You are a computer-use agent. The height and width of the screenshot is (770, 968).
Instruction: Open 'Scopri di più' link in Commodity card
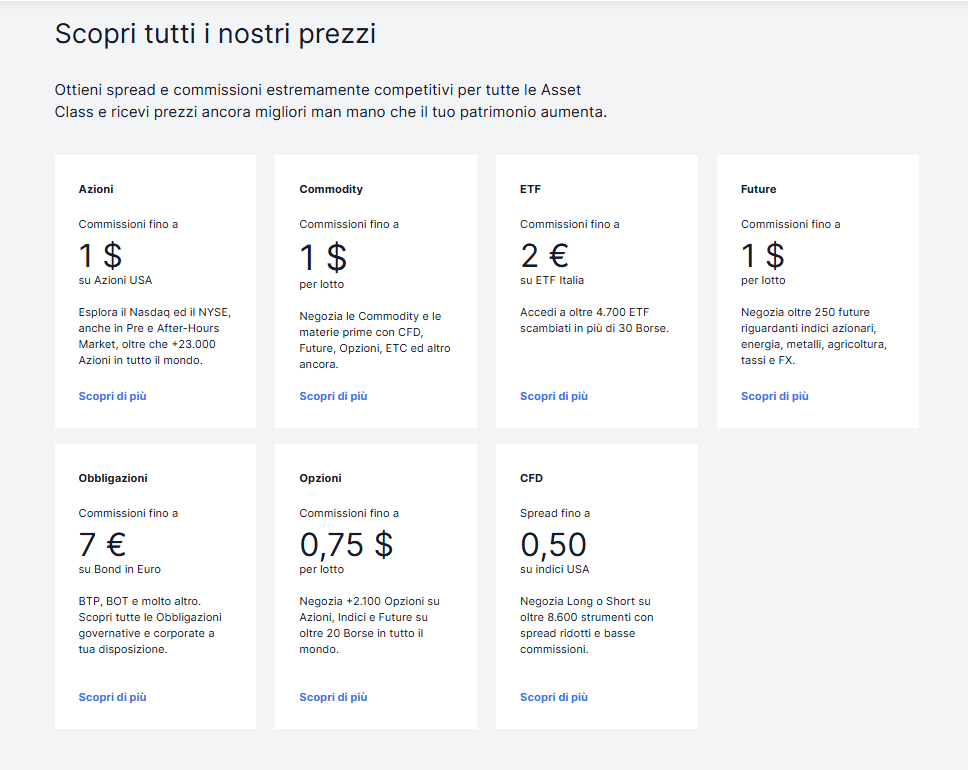point(333,396)
